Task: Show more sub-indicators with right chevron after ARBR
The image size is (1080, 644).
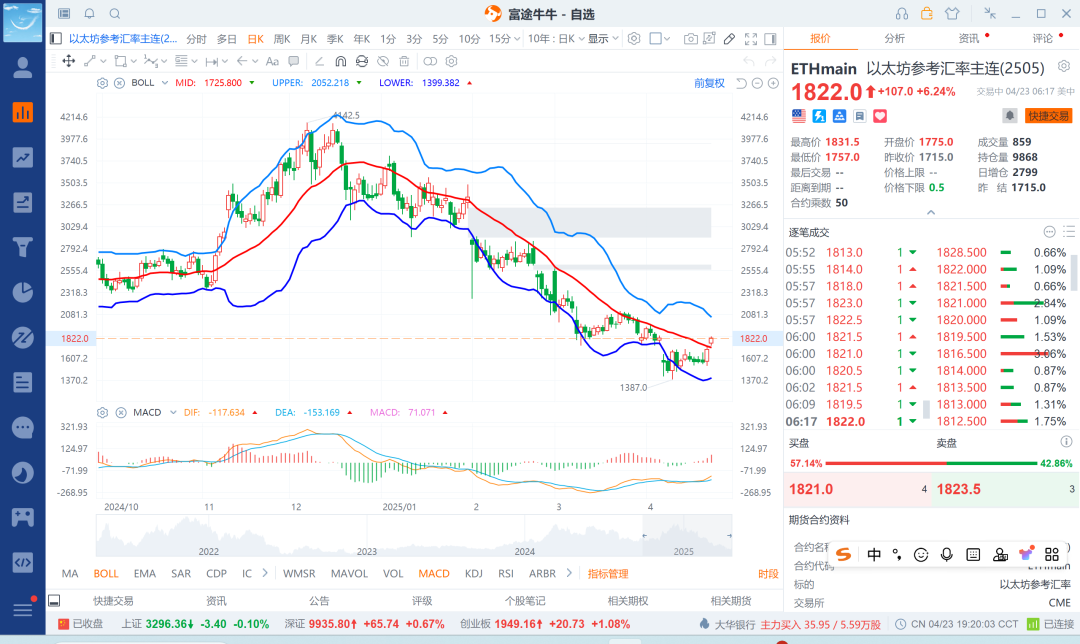Action: (x=569, y=573)
